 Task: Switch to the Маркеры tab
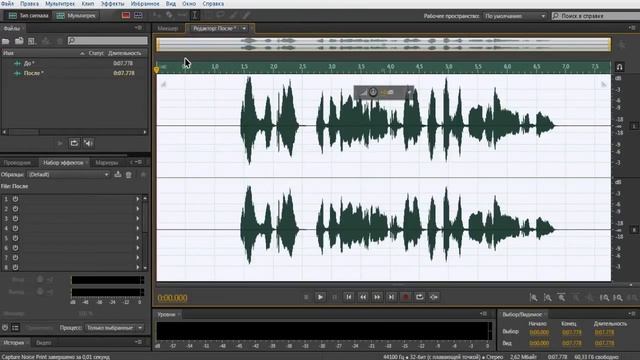[107, 162]
